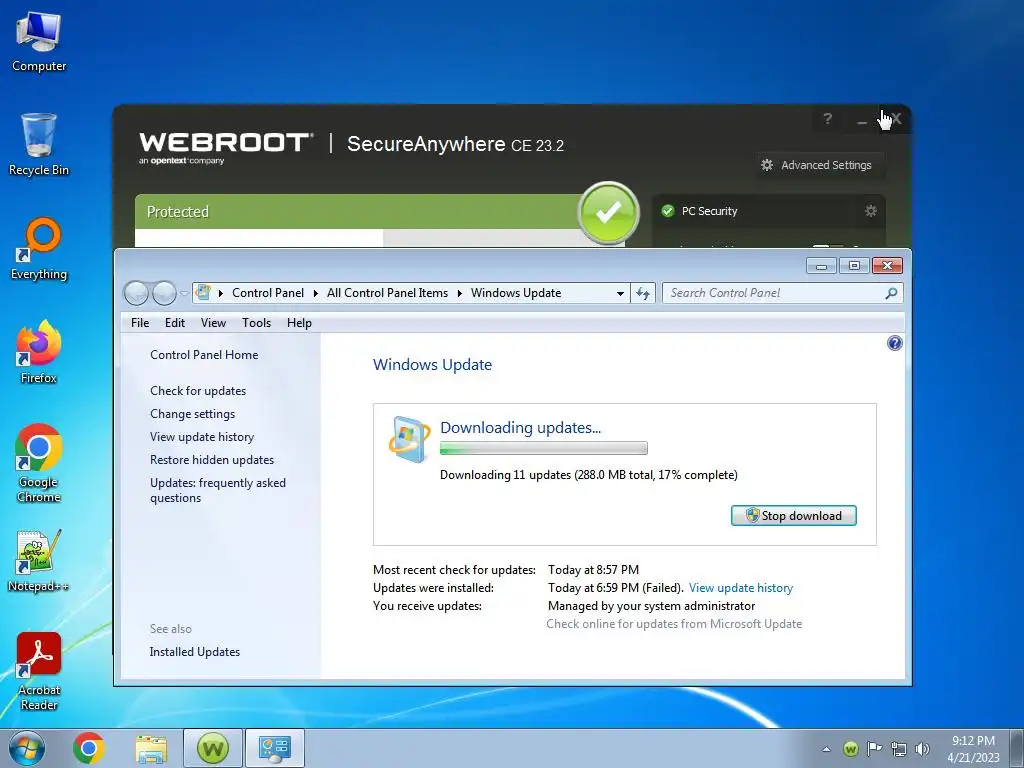The width and height of the screenshot is (1024, 768).
Task: Expand root arrow before Control Panel breadcrumb
Action: click(221, 293)
